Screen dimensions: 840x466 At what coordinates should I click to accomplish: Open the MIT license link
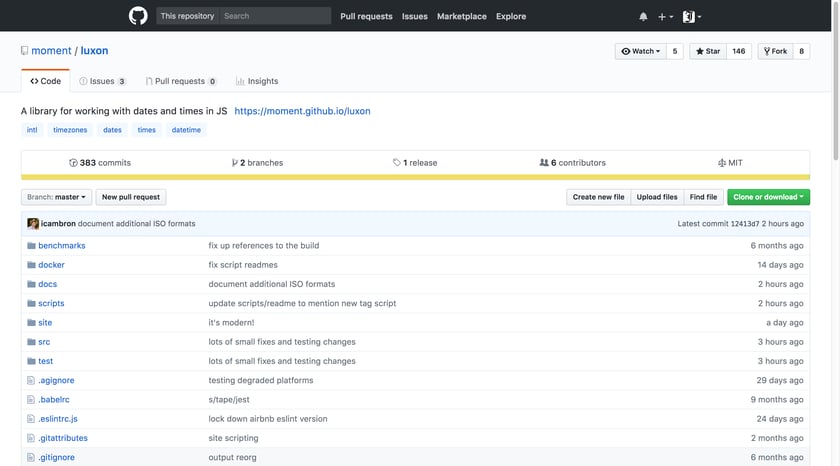(730, 163)
